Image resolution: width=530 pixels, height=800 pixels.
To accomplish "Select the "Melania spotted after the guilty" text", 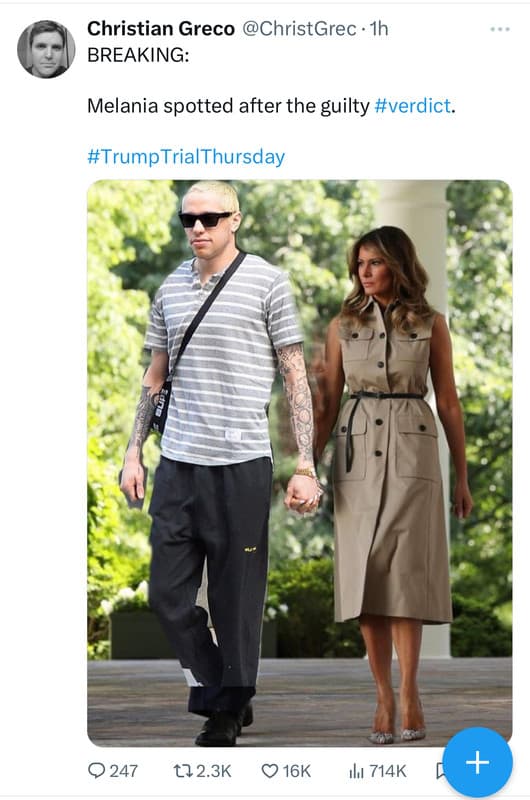I will click(x=228, y=106).
